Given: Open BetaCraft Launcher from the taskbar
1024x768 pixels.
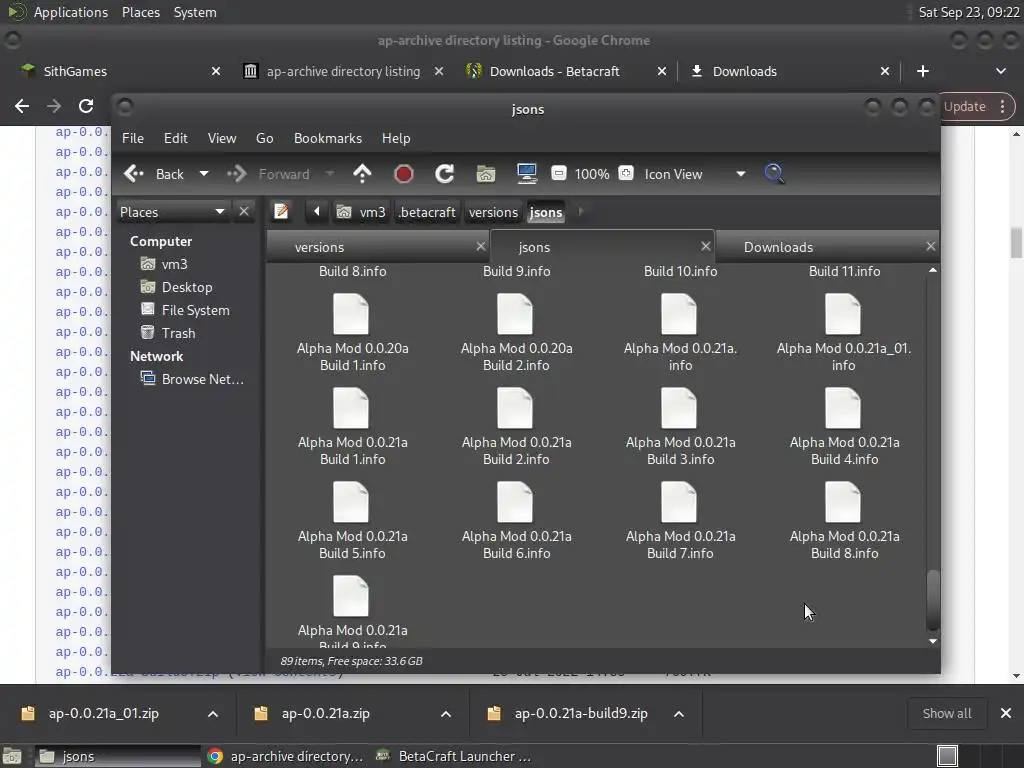Looking at the screenshot, I should pyautogui.click(x=455, y=756).
